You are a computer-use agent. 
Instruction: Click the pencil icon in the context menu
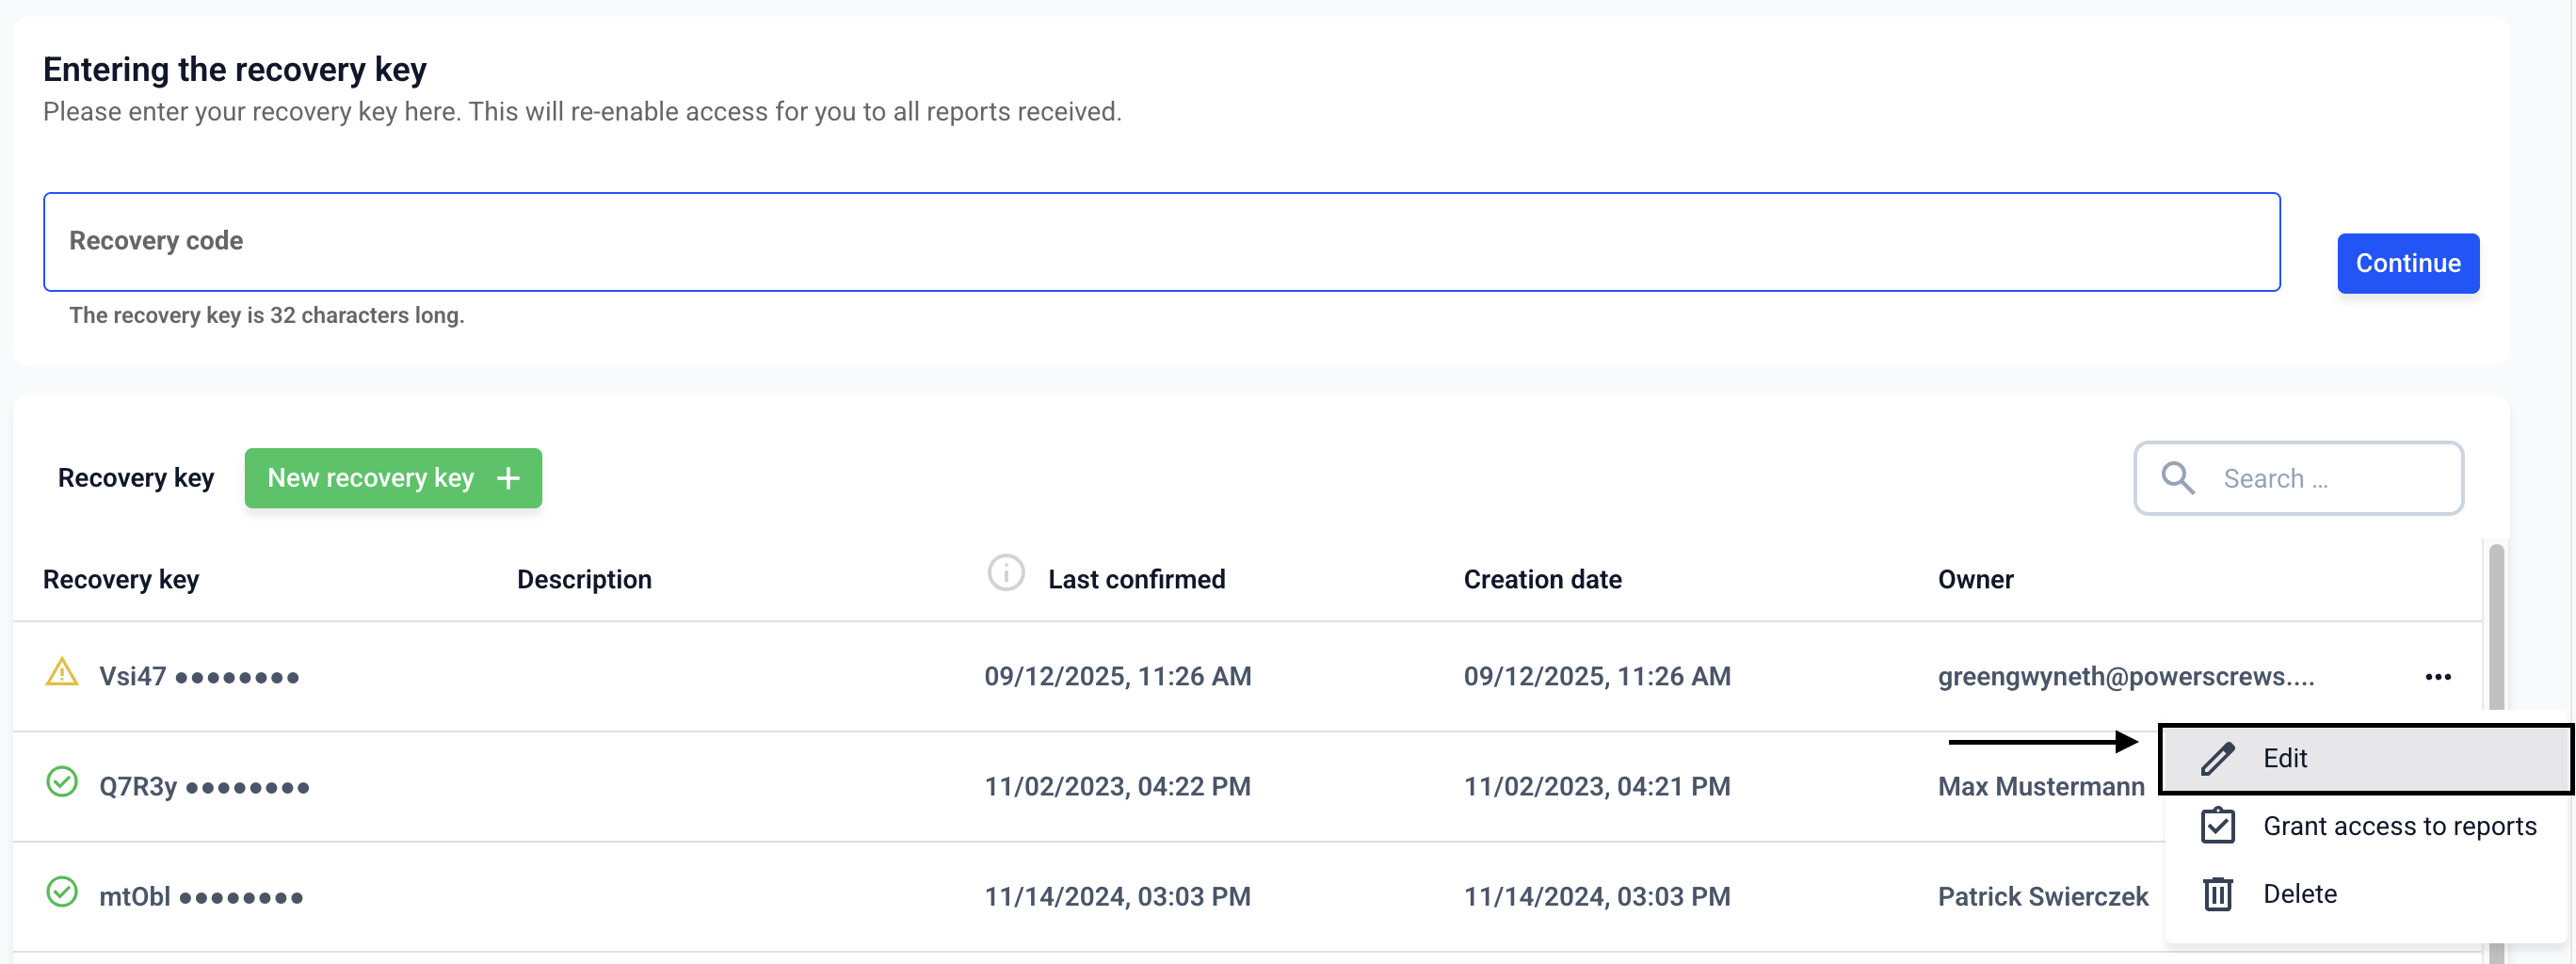click(x=2217, y=759)
